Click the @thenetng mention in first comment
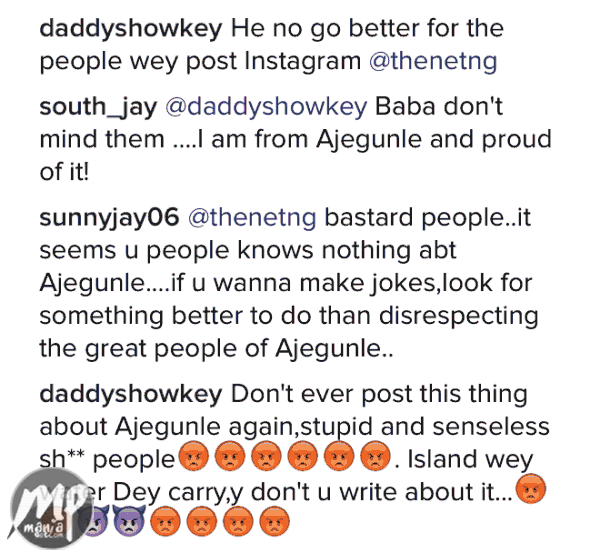 (433, 62)
